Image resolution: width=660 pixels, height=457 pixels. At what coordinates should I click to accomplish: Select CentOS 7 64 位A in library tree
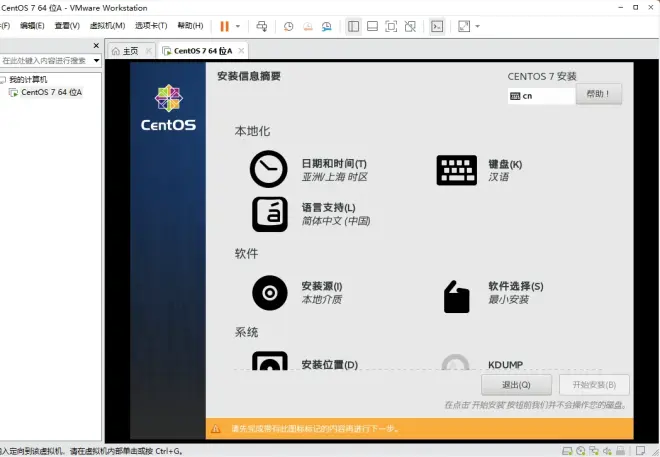[51, 92]
